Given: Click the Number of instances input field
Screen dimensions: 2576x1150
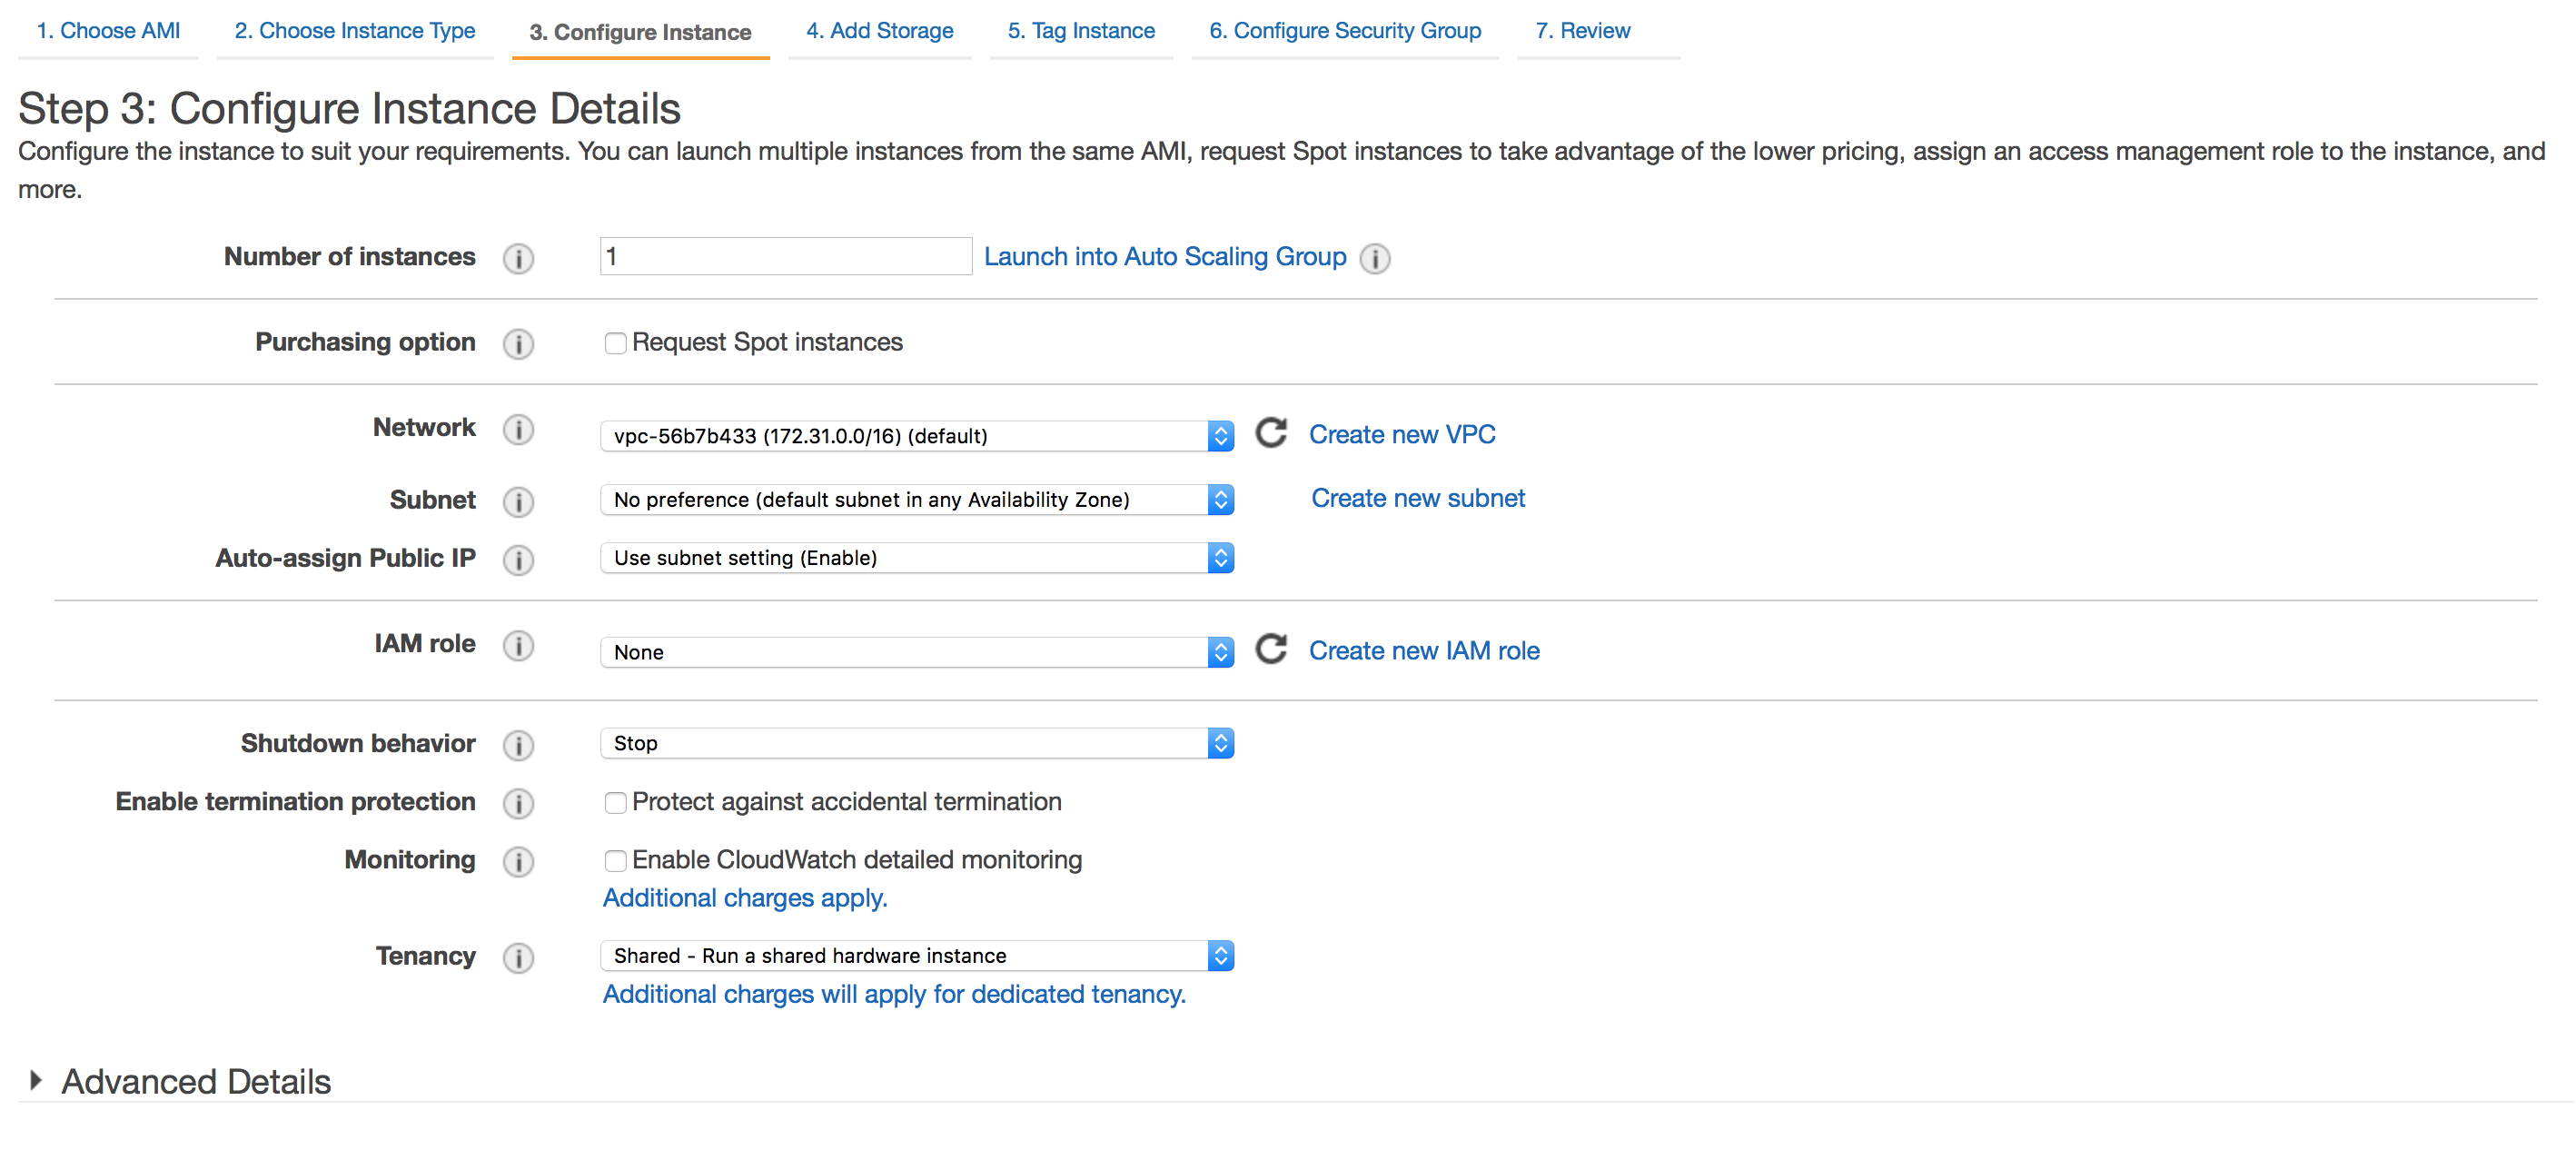Looking at the screenshot, I should [785, 257].
